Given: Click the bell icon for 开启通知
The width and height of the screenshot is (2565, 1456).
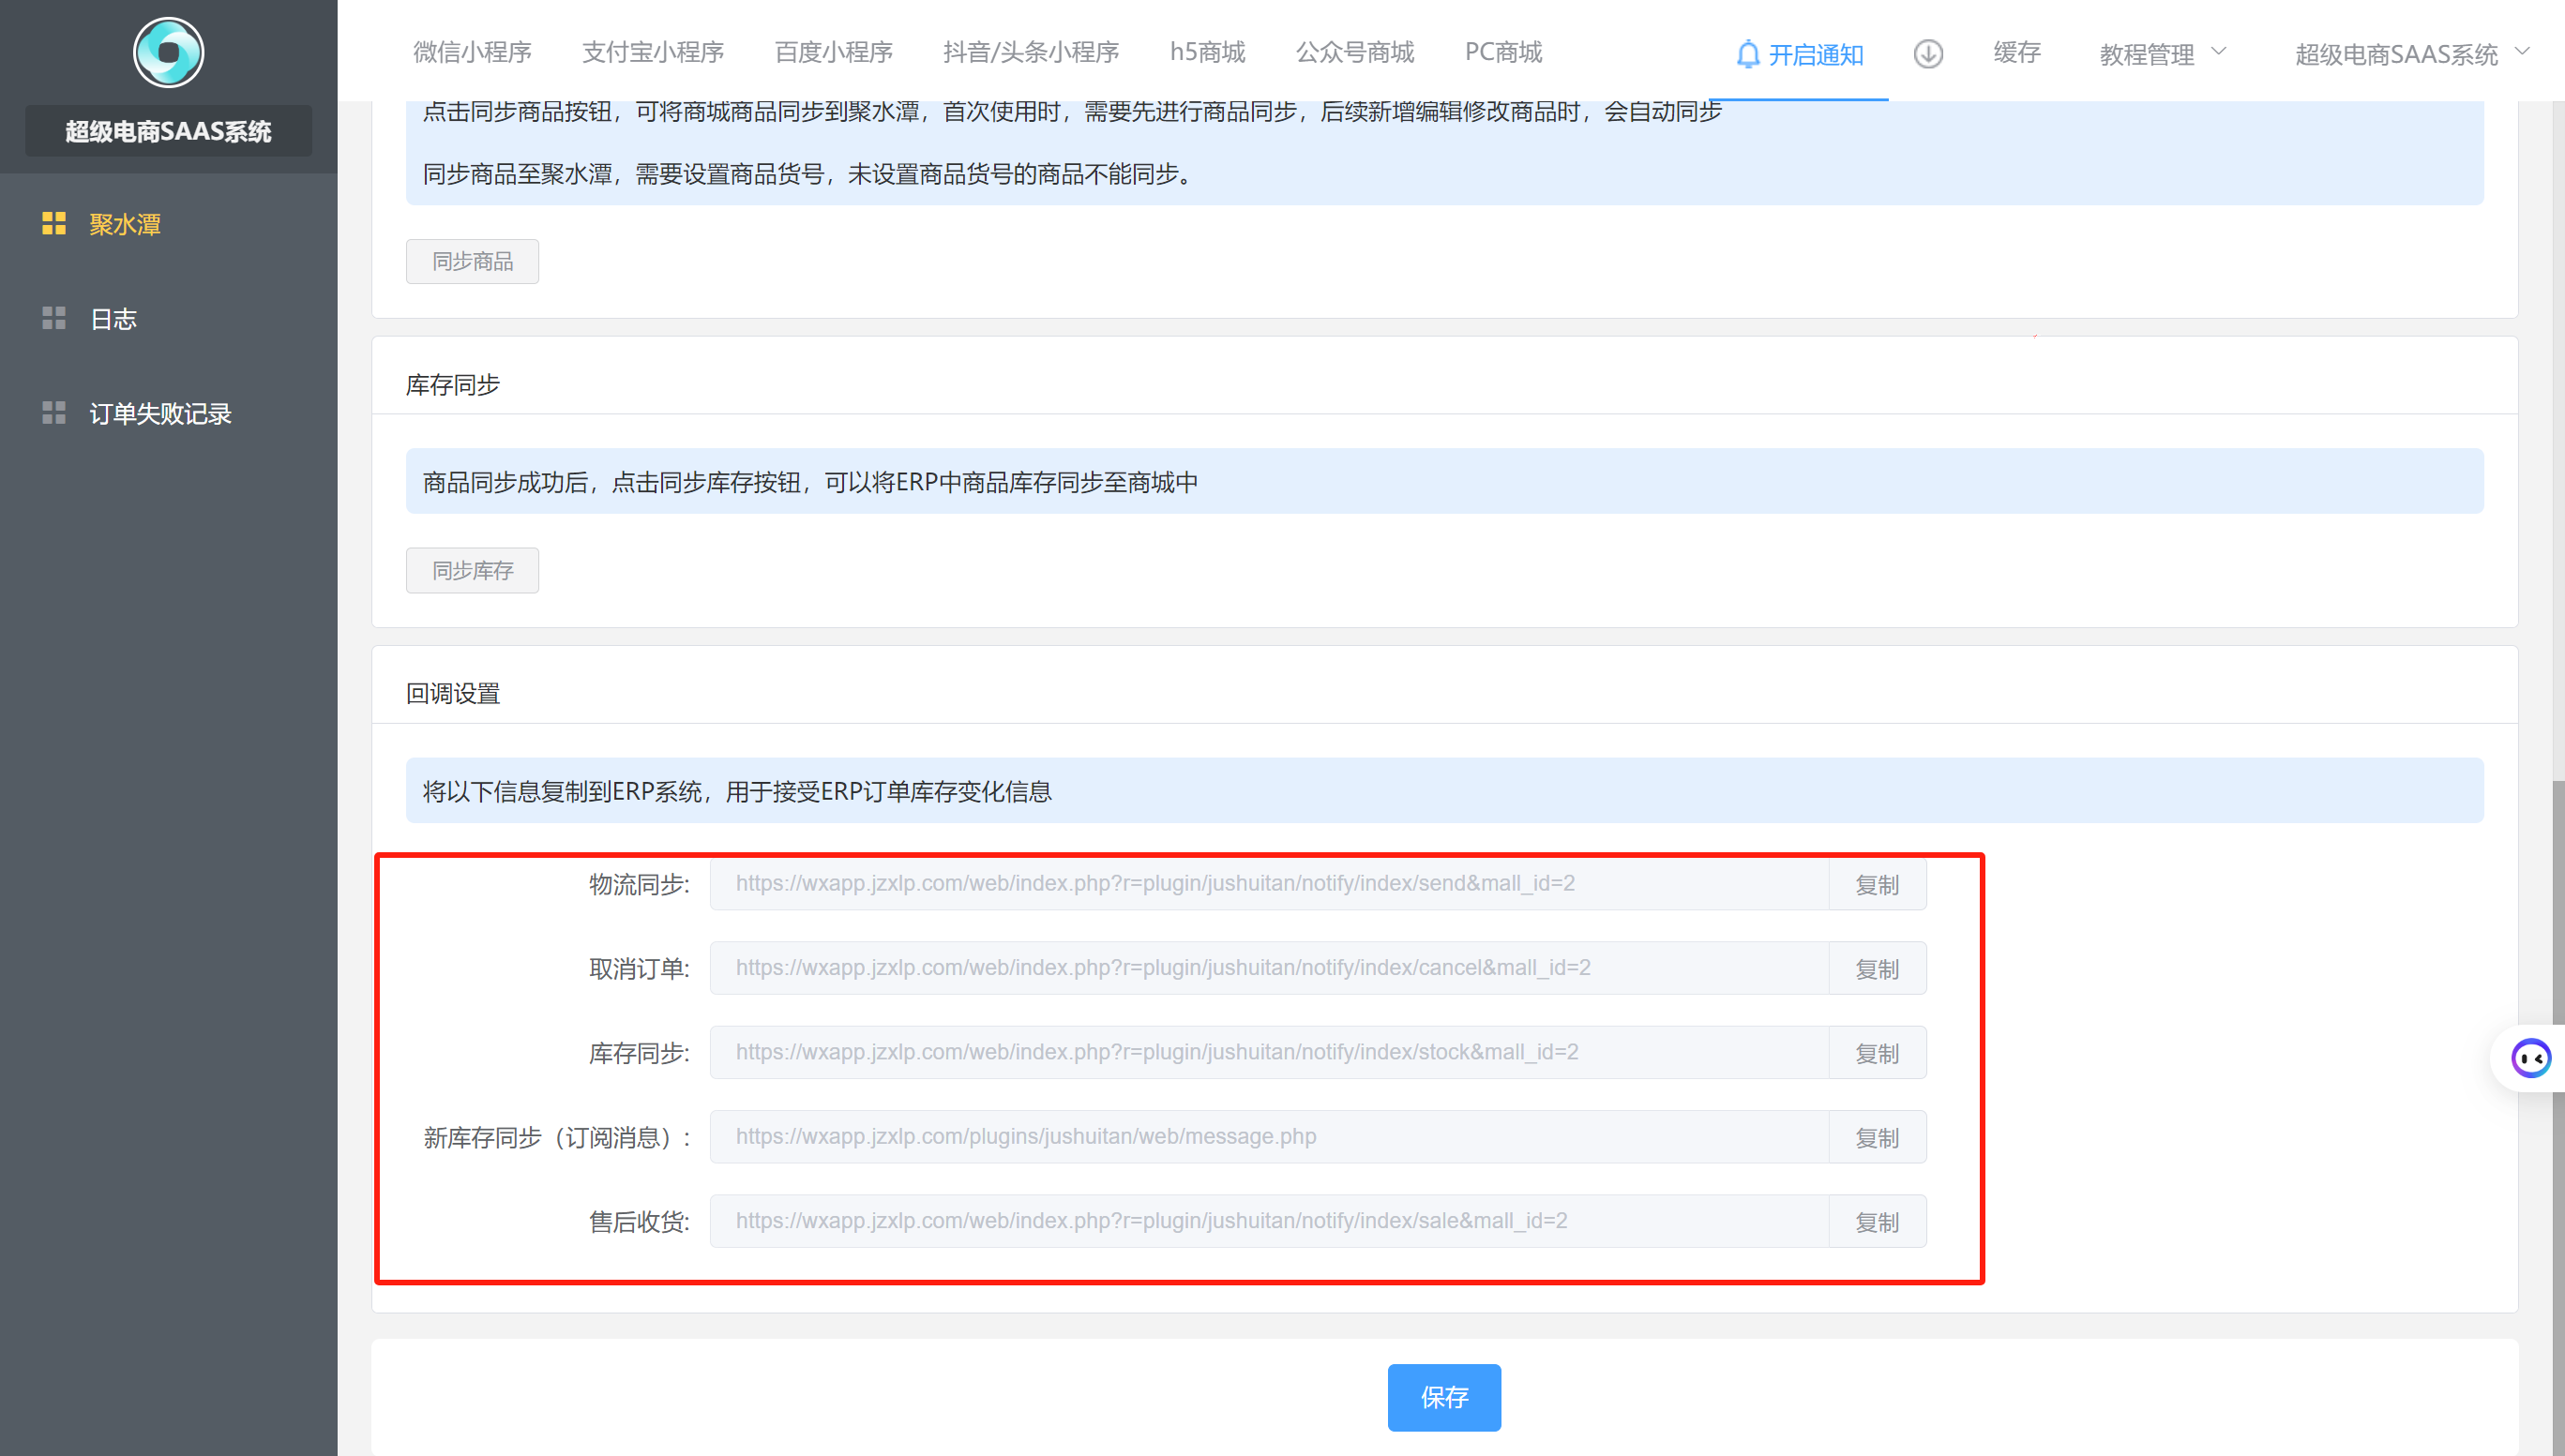Looking at the screenshot, I should pos(1747,54).
